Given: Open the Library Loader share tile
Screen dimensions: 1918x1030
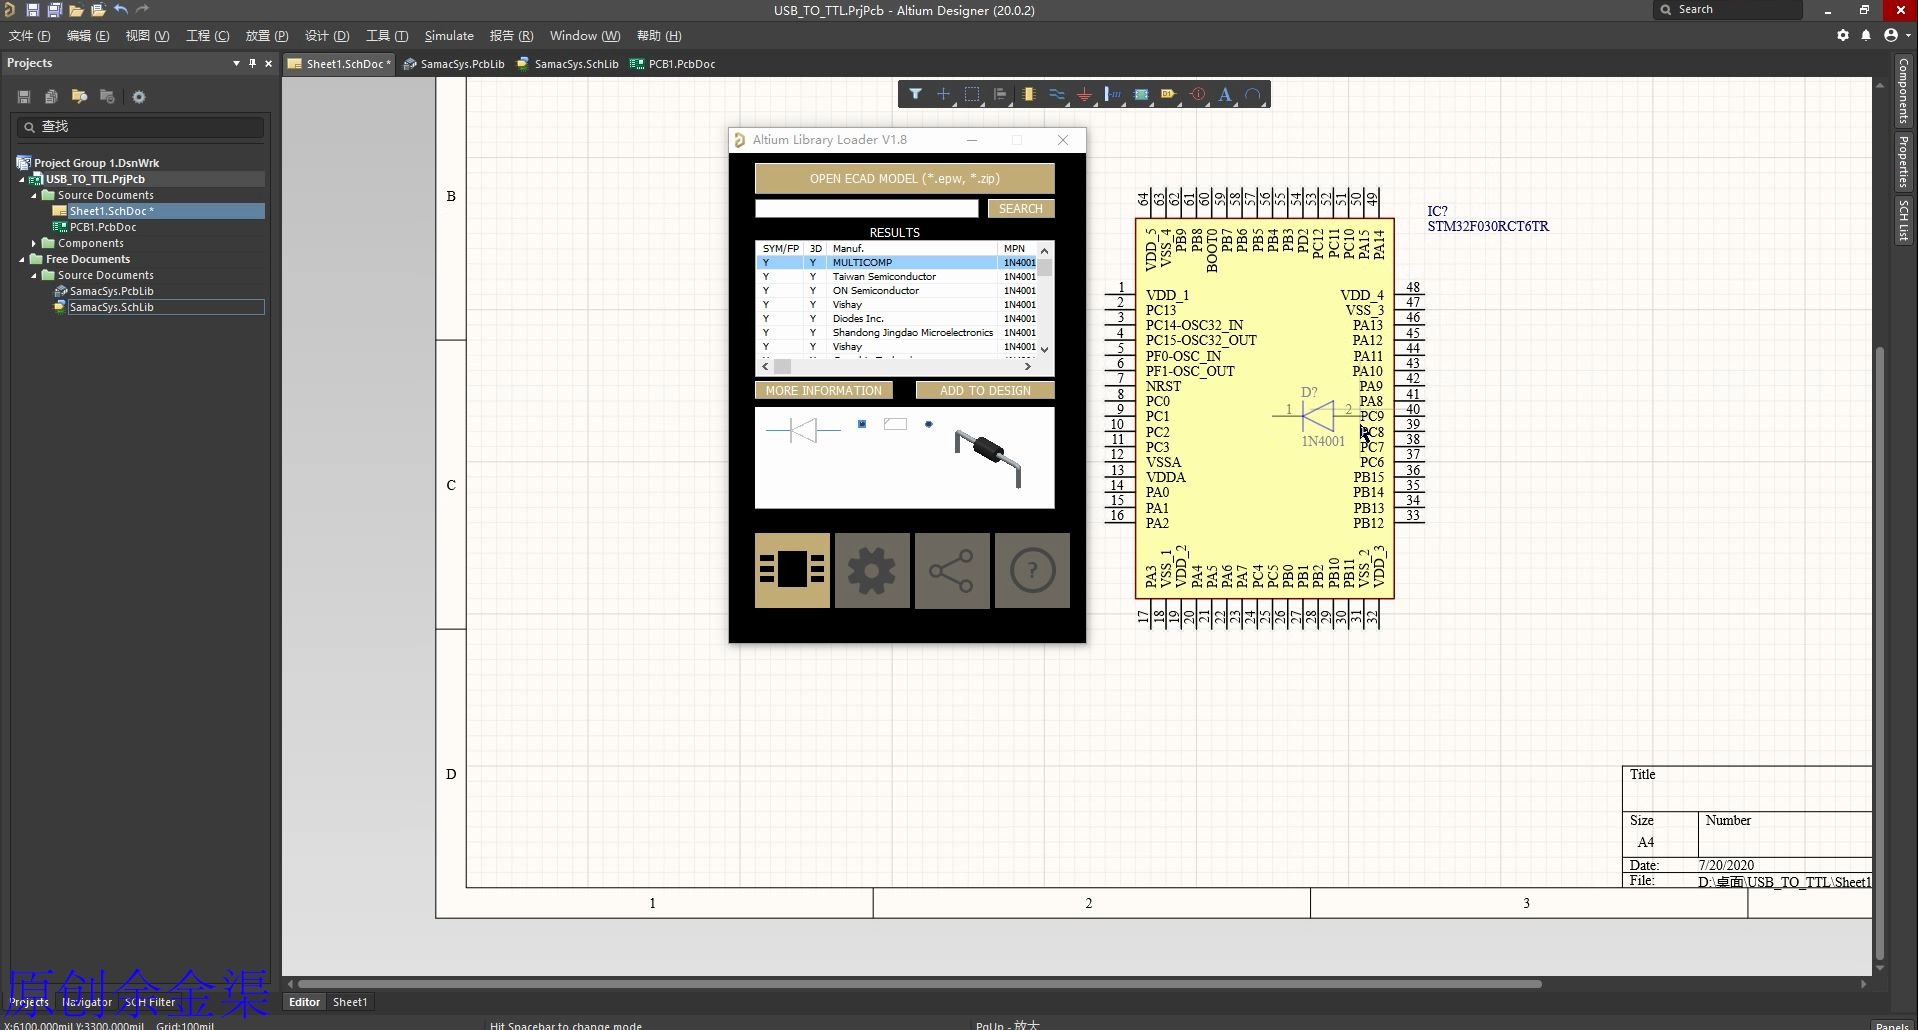Looking at the screenshot, I should pos(952,570).
